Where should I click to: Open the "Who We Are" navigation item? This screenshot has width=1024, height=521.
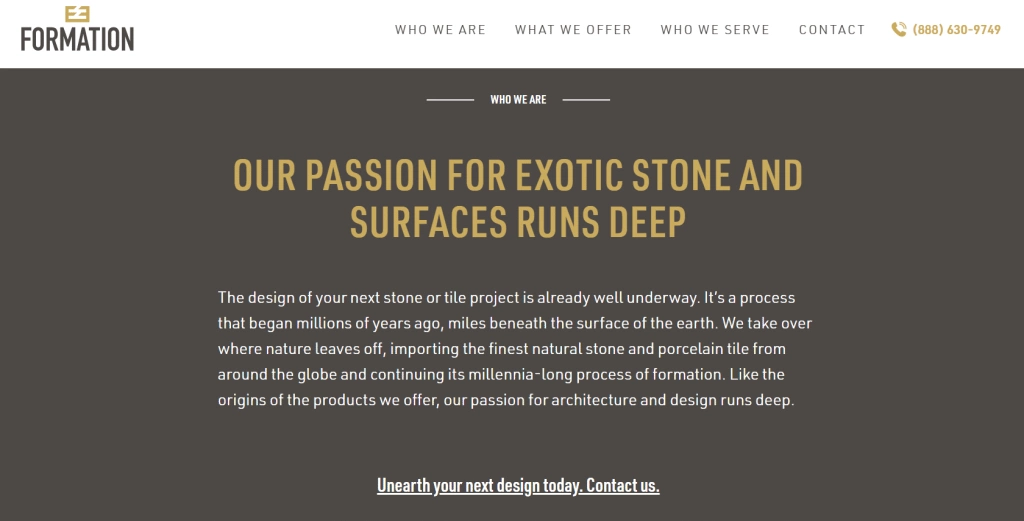pos(440,30)
